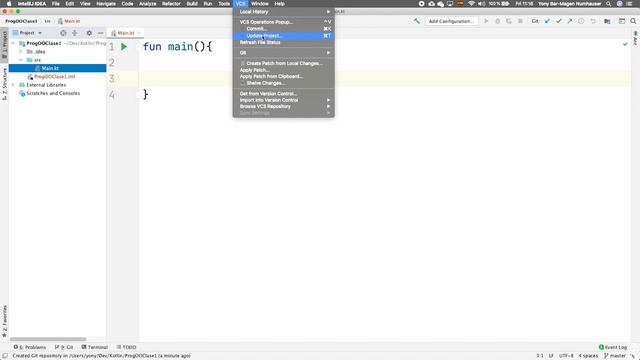
Task: Click the Expand All icon in Project panel
Action: click(x=75, y=33)
